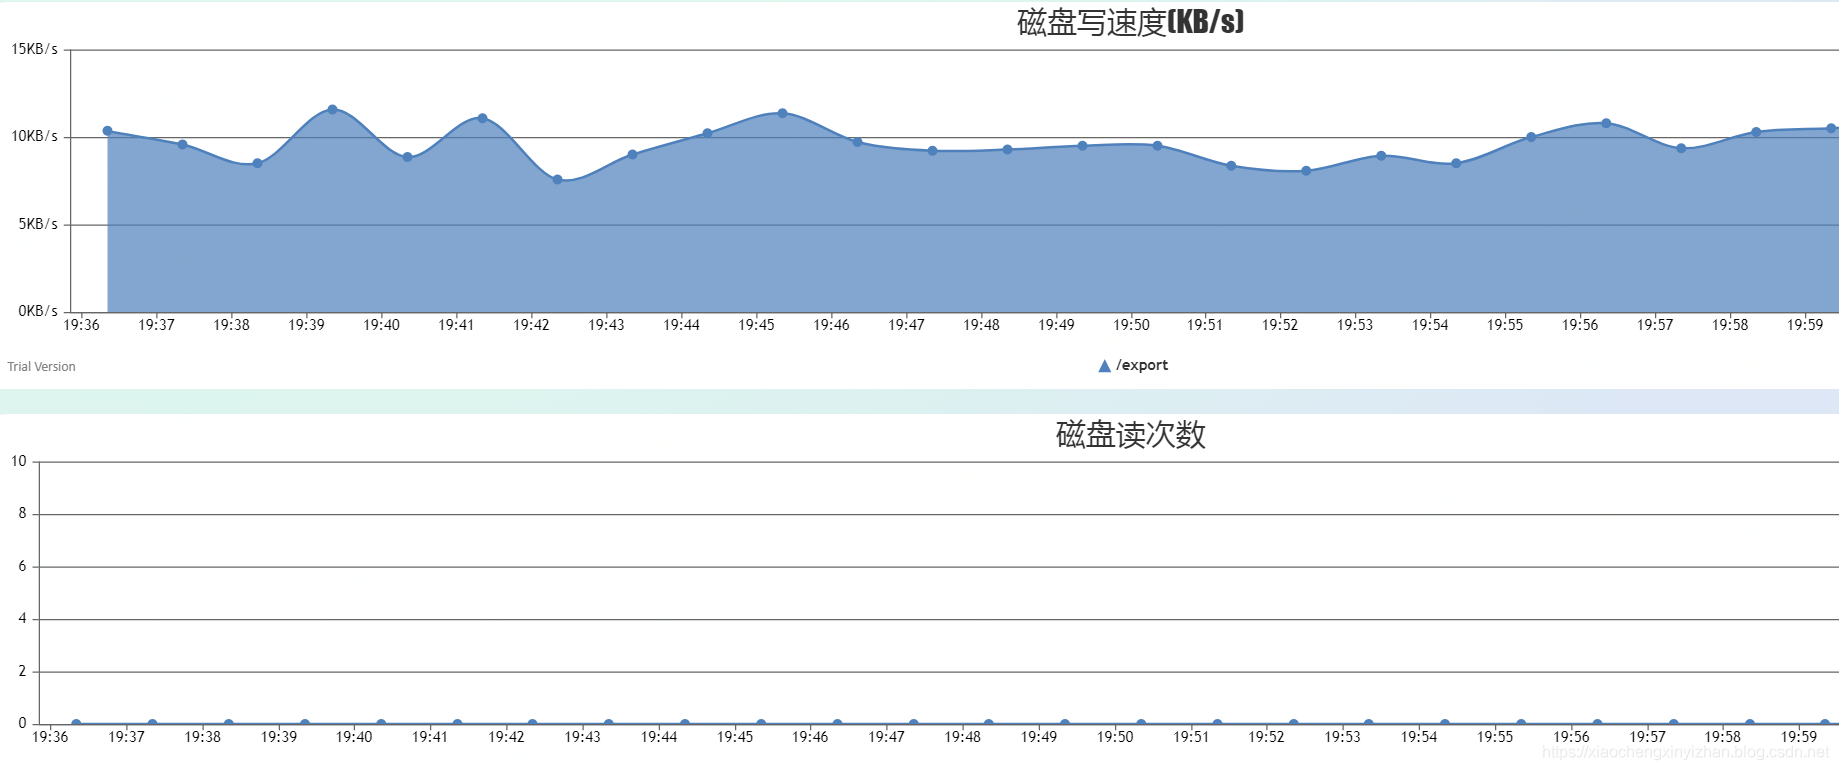
Task: Click the 磁盘读次数 chart title
Action: tap(1131, 434)
